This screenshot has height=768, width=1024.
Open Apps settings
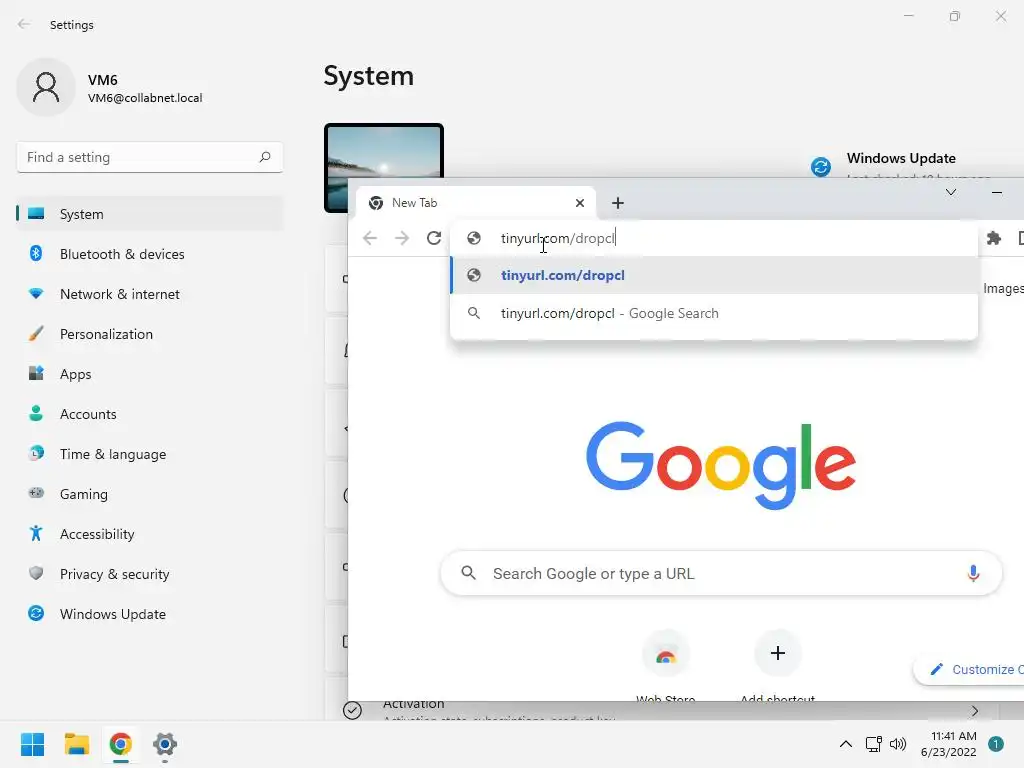pos(150,374)
